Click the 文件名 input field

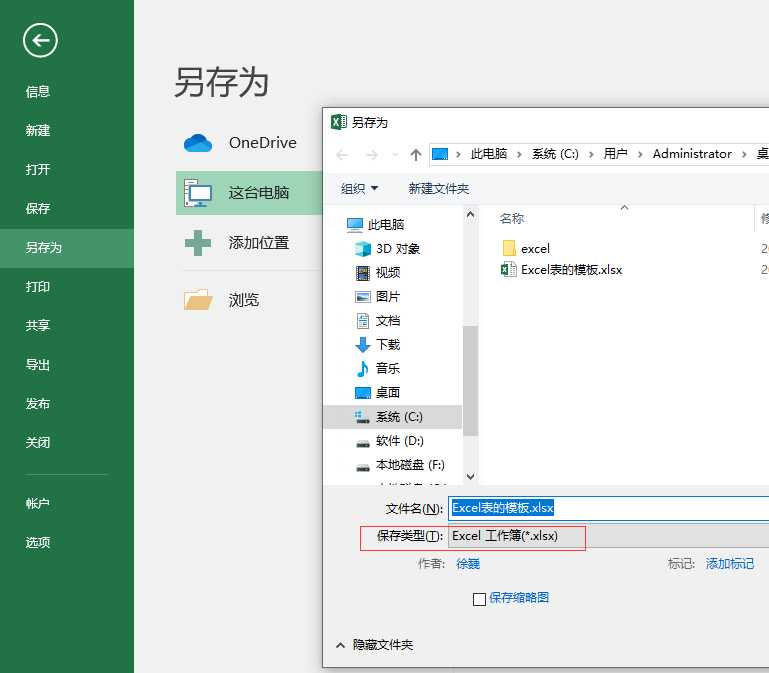pyautogui.click(x=608, y=508)
